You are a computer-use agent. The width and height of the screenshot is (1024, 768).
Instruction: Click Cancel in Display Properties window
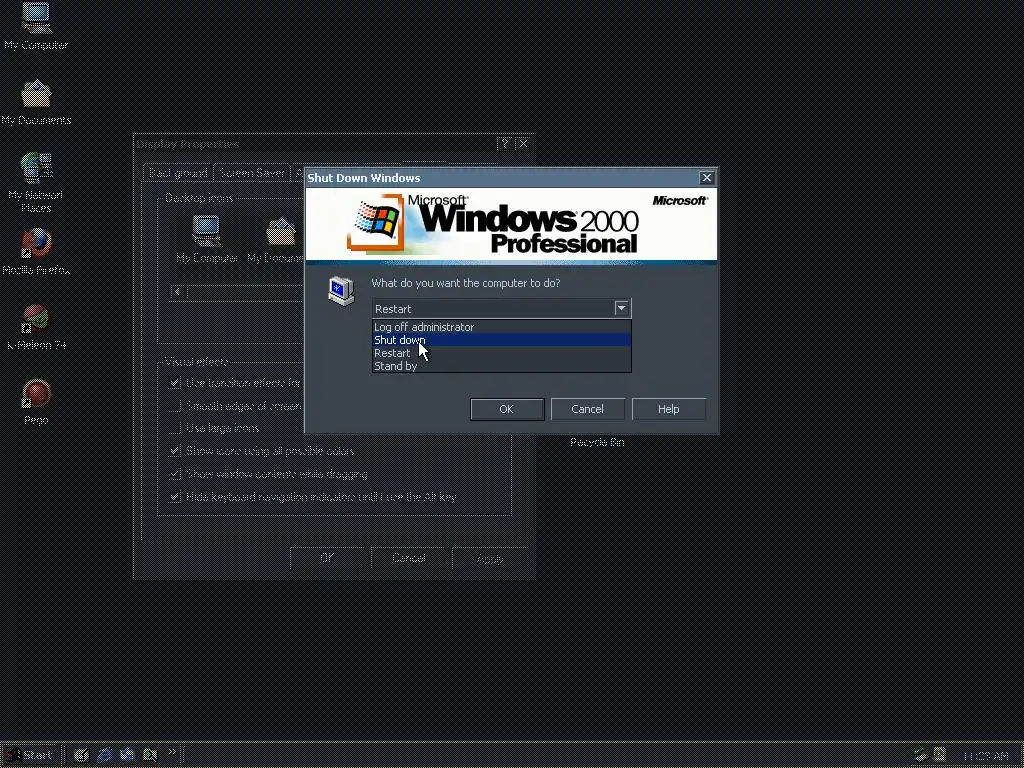(x=409, y=558)
